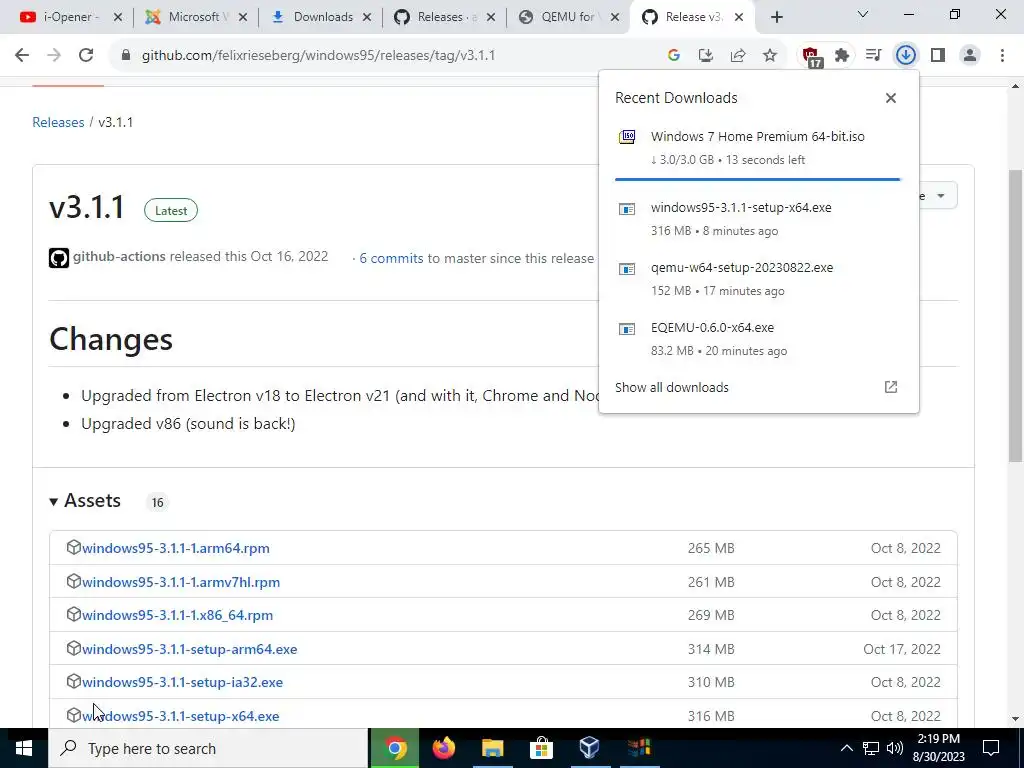Close the QEMU for Windows tab
The height and width of the screenshot is (768, 1024).
click(x=615, y=18)
